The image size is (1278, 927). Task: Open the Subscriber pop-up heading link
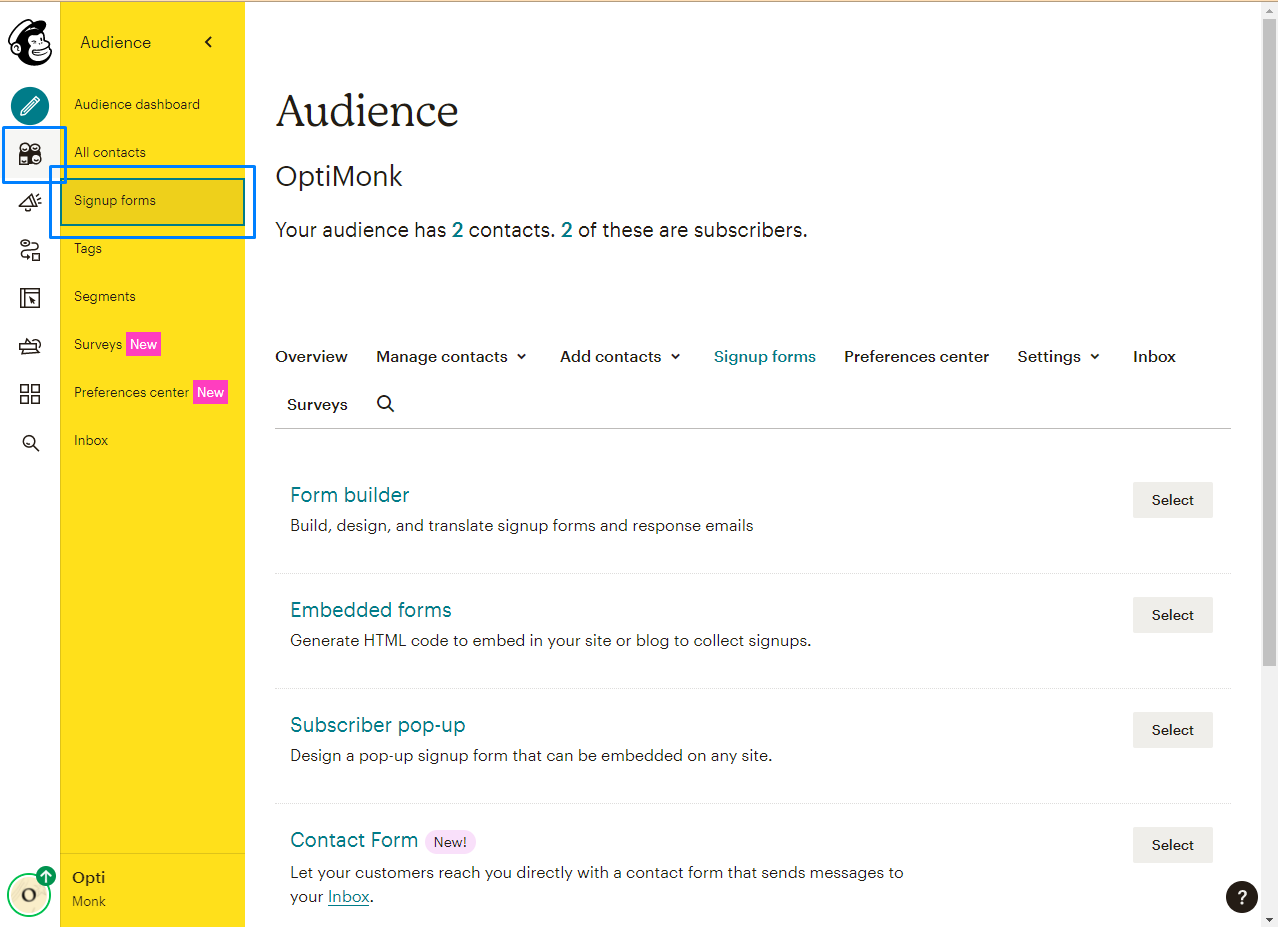coord(378,725)
